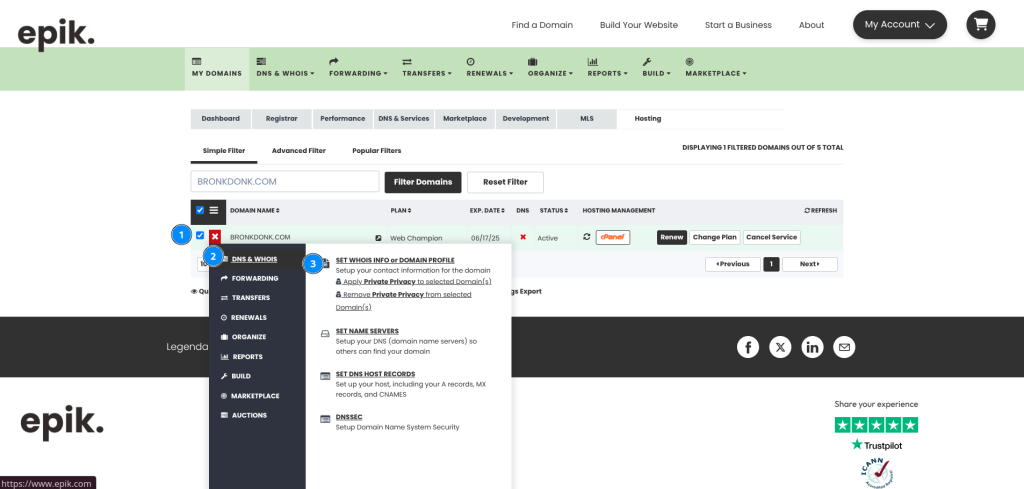Expand the Marketplace navbar dropdown
Screen dimensions: 1024x489
716,68
